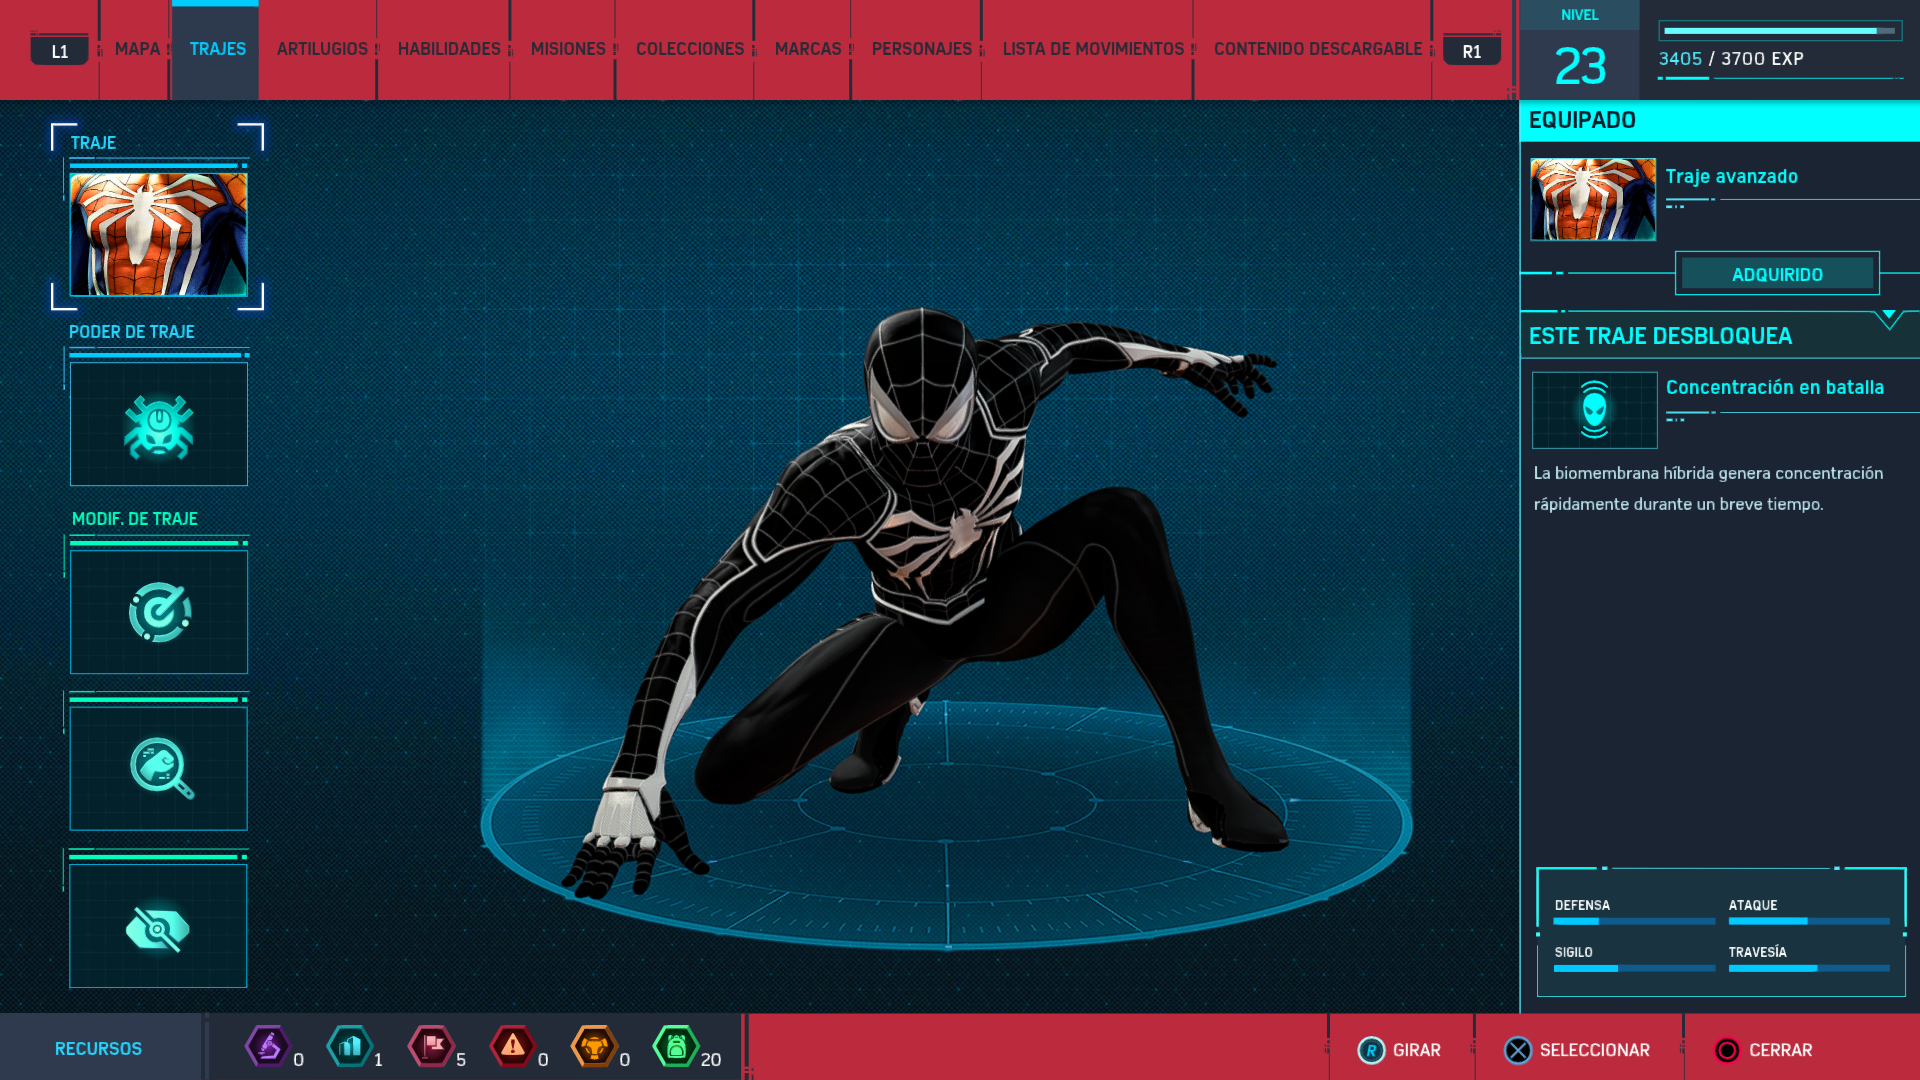Click the orange challenge token icon
This screenshot has width=1920, height=1080.
(594, 1047)
